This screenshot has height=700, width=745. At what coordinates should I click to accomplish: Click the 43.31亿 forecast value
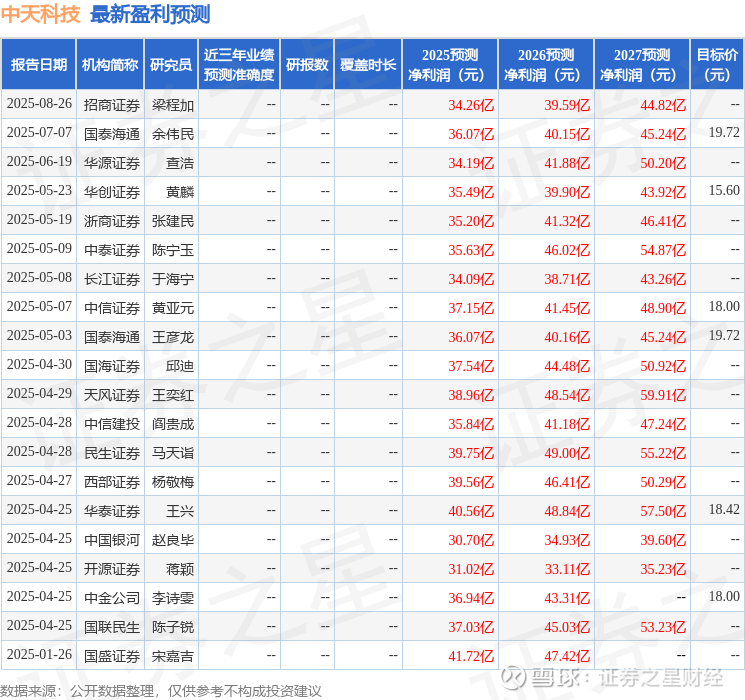pos(567,598)
